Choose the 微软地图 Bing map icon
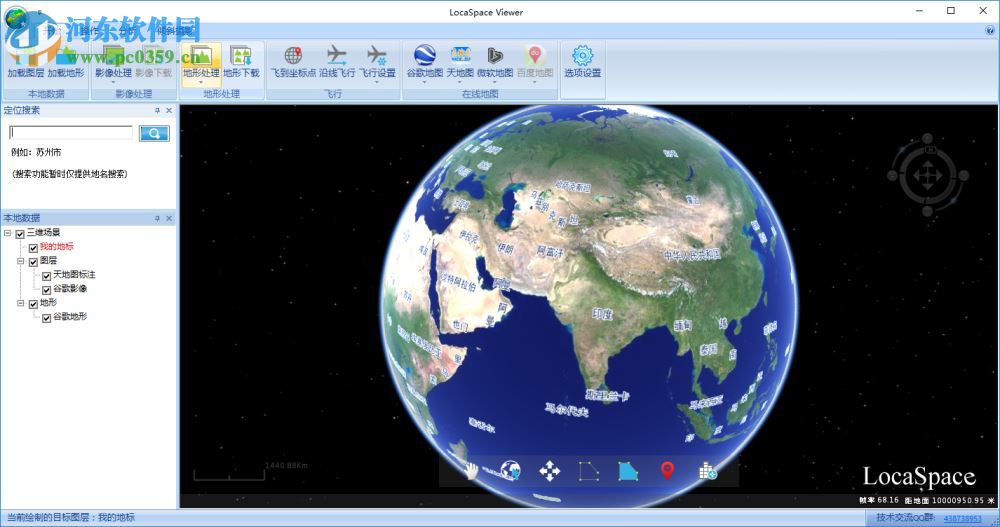Viewport: 1000px width, 527px height. (x=495, y=56)
